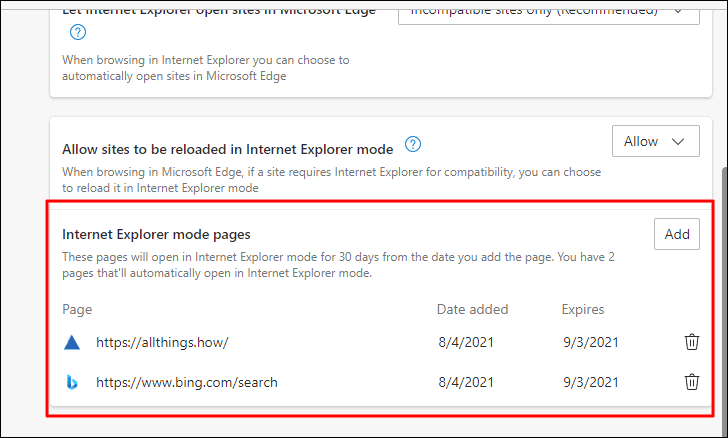Click the allthings.how triangle favicon

[x=72, y=343]
